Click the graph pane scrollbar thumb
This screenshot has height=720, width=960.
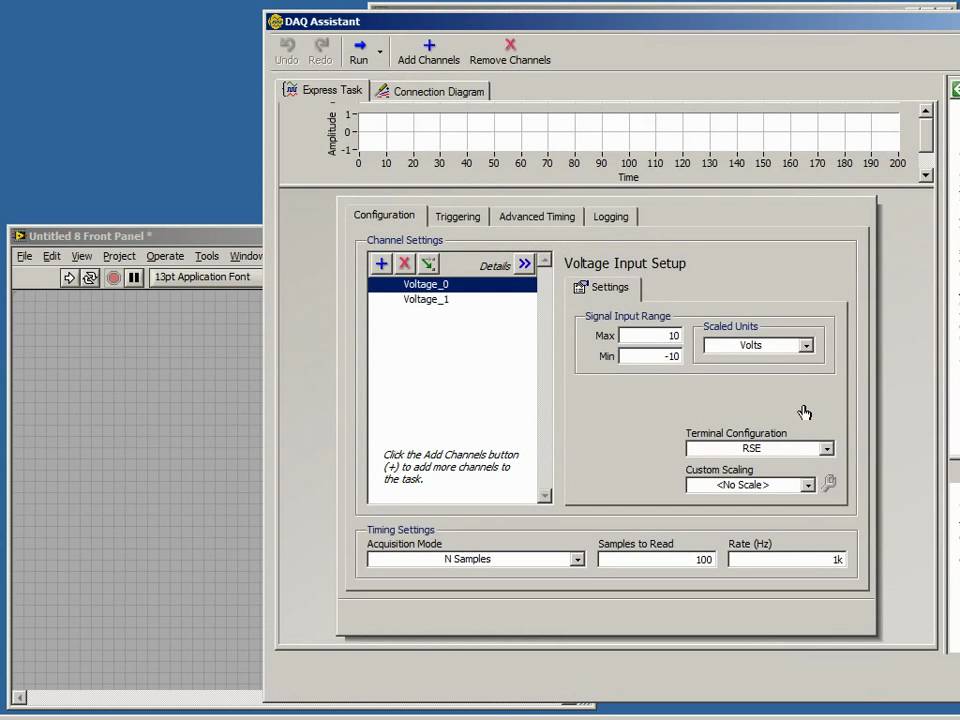point(926,135)
